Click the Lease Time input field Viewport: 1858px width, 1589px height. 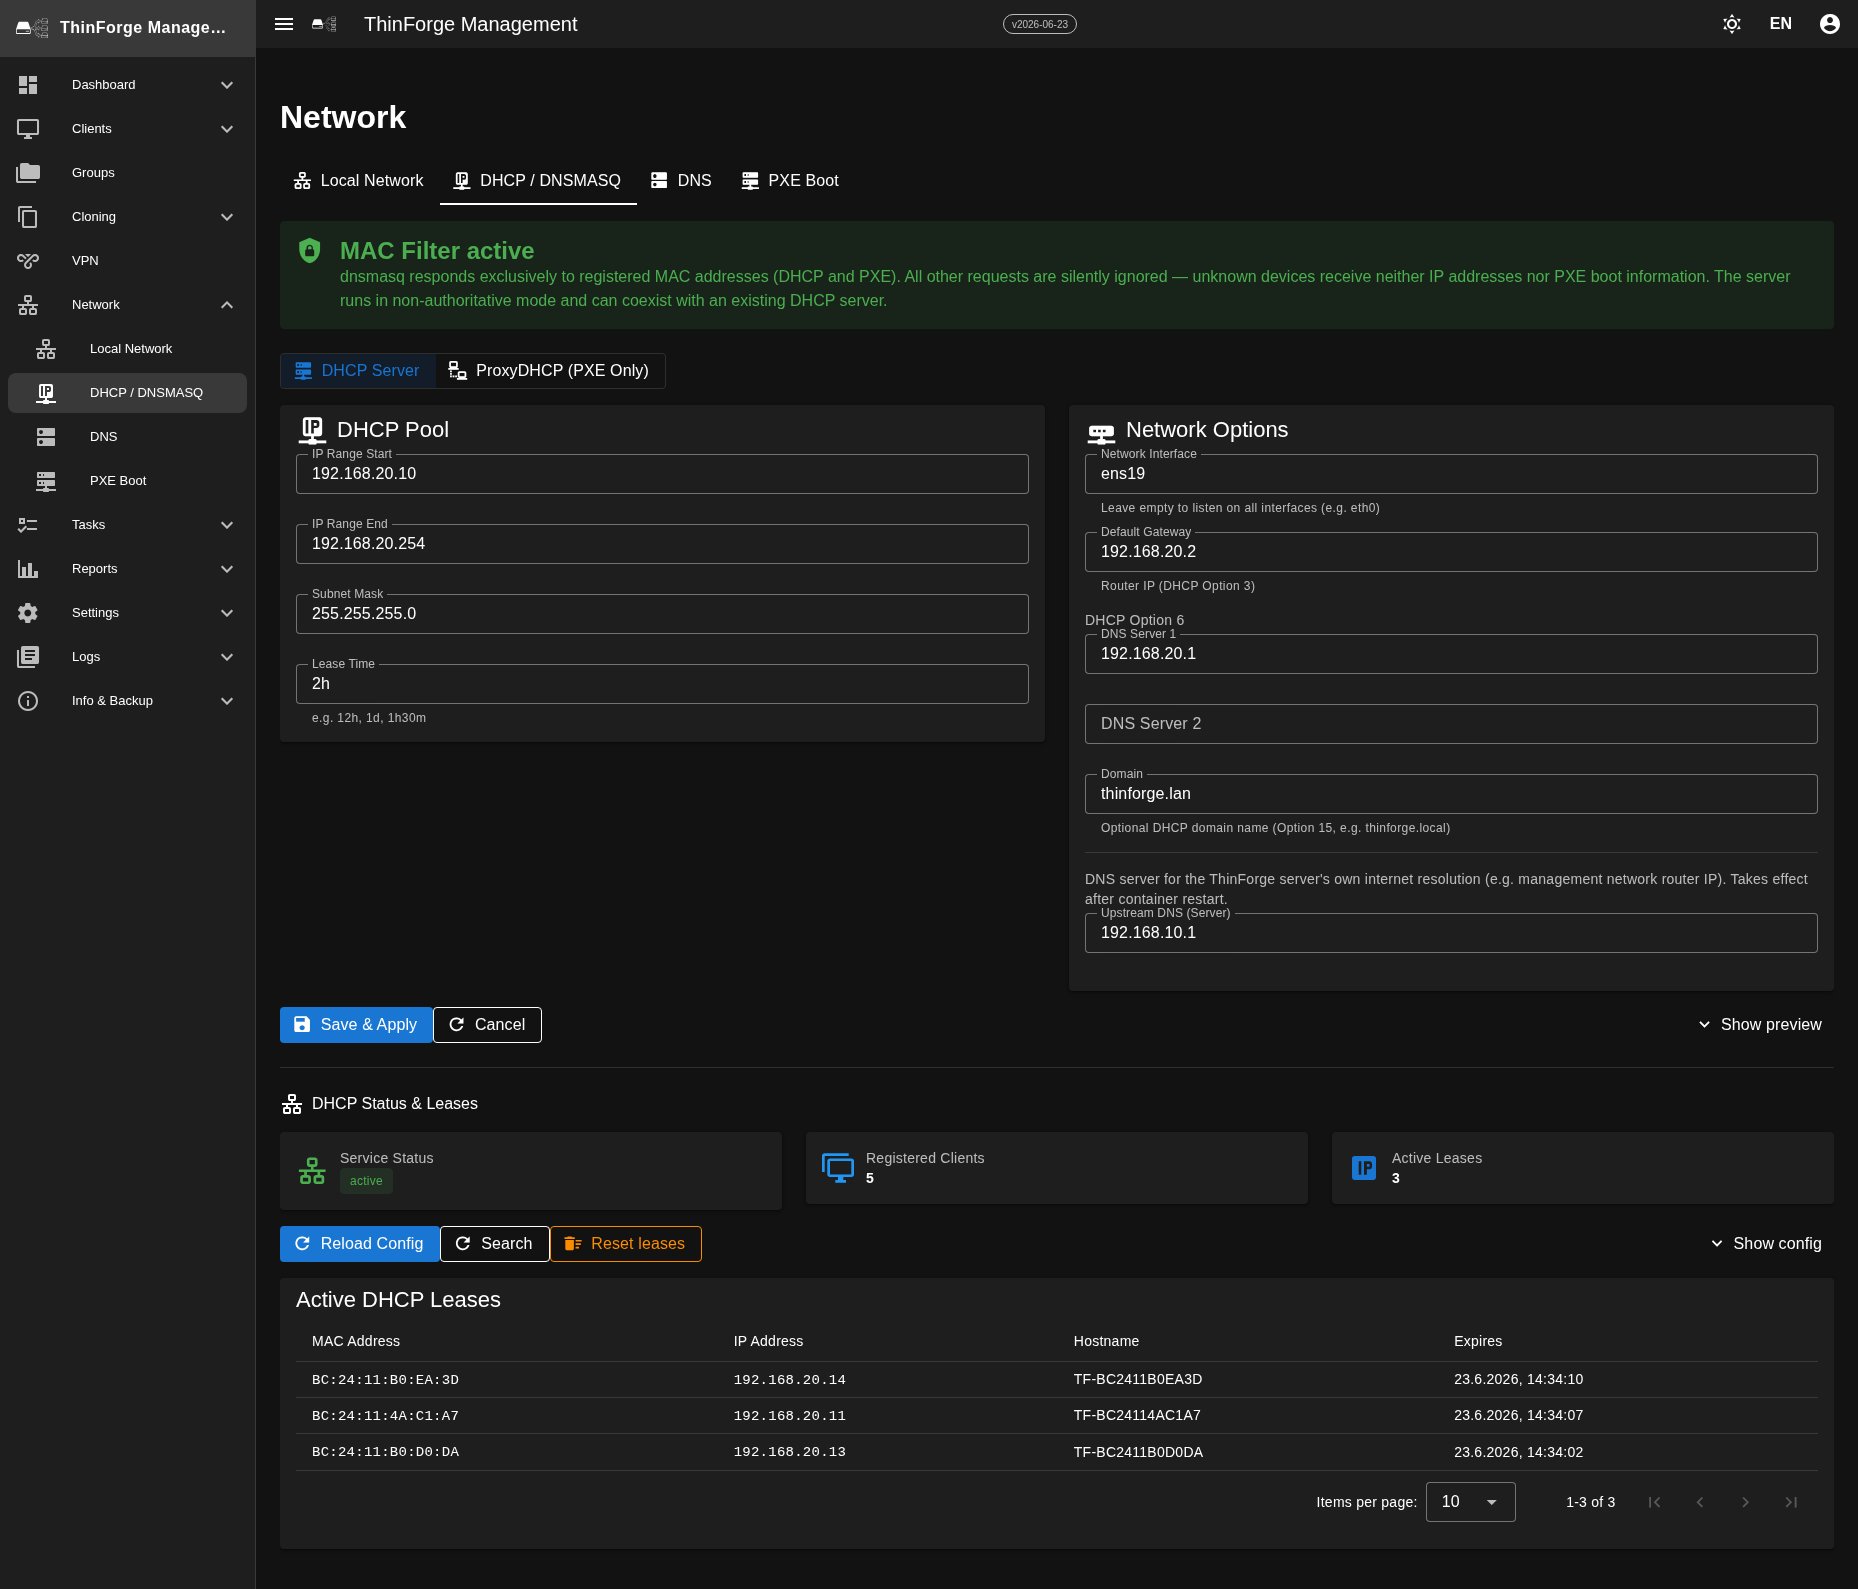(662, 684)
